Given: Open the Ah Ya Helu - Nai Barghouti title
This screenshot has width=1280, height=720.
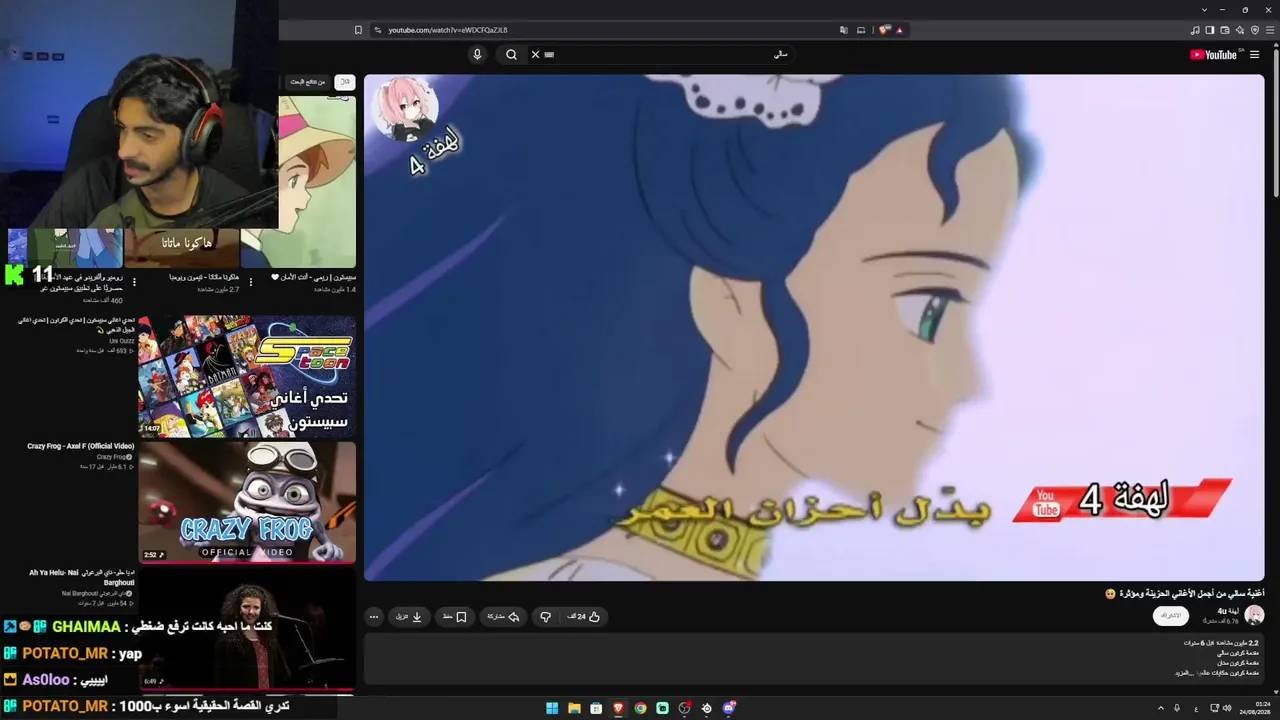Looking at the screenshot, I should [x=82, y=577].
